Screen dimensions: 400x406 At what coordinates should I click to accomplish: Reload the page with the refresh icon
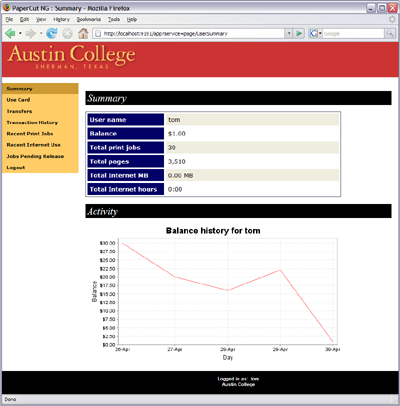coord(52,33)
